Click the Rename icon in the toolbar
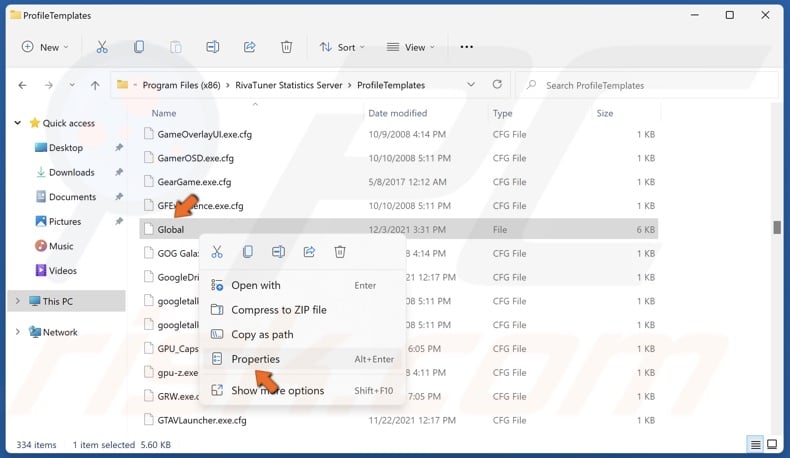 tap(213, 47)
